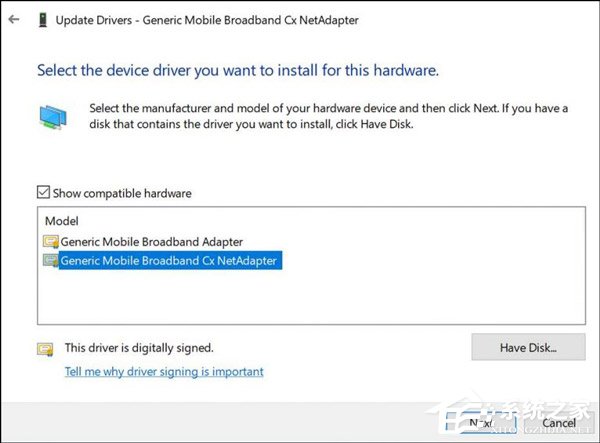Click the digitally signed certificate icon
The height and width of the screenshot is (443, 600).
click(45, 349)
